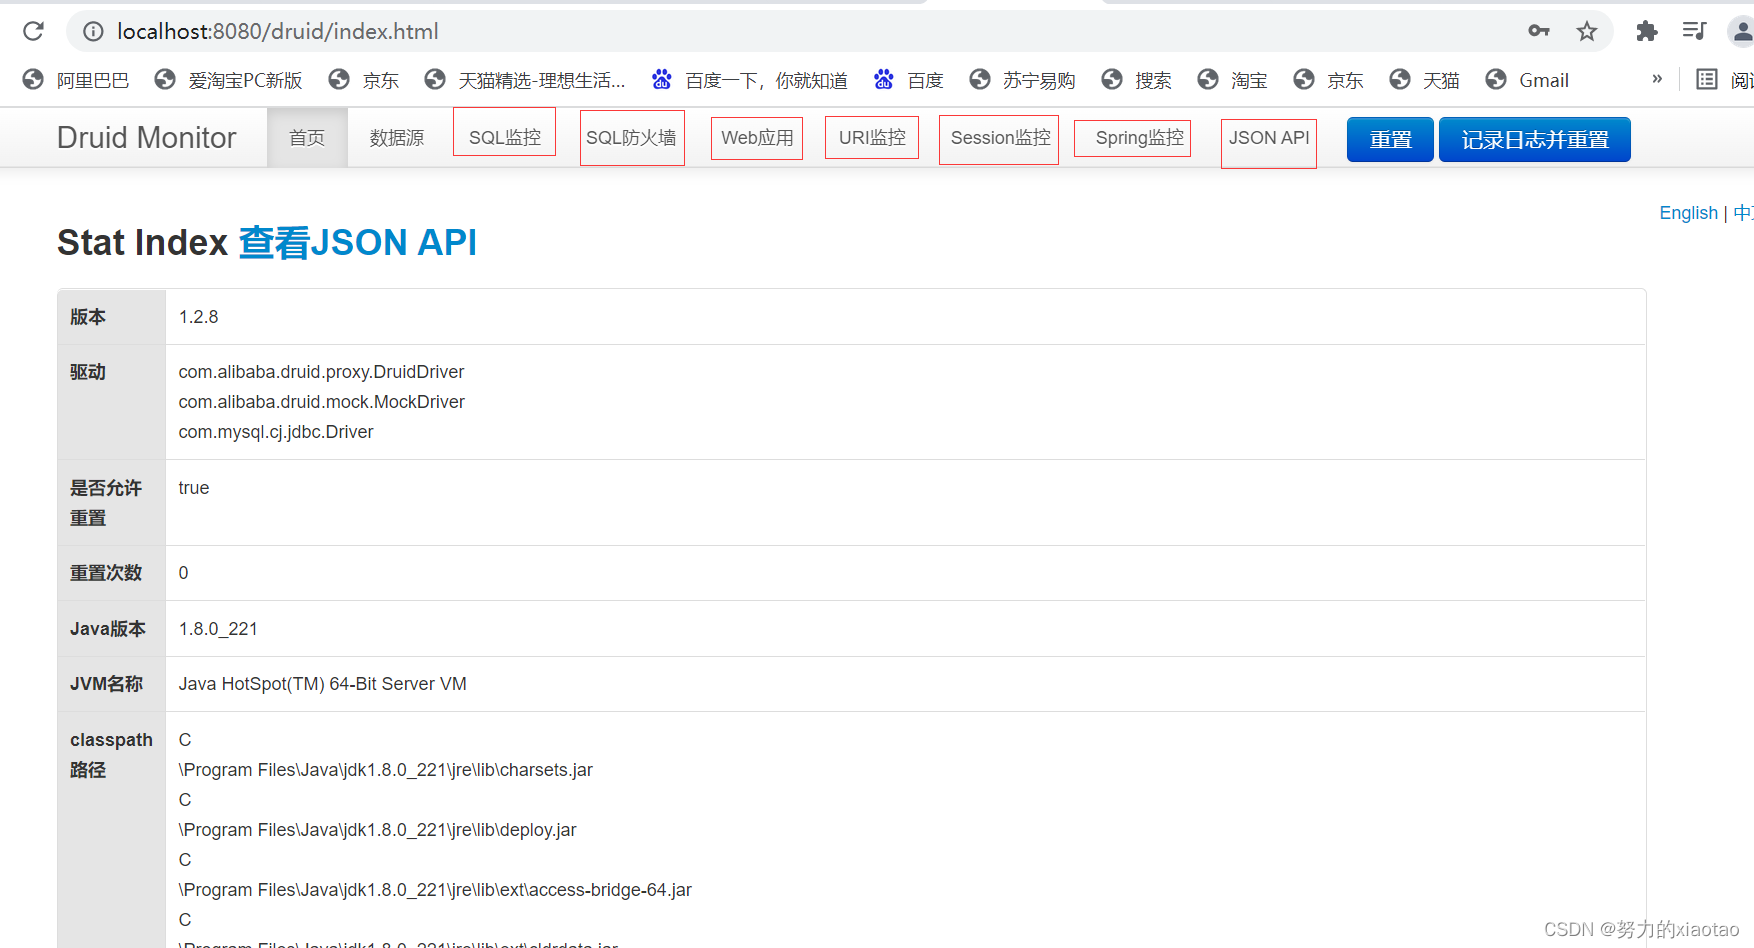Click the blue 重置 button
1754x948 pixels.
(x=1390, y=139)
